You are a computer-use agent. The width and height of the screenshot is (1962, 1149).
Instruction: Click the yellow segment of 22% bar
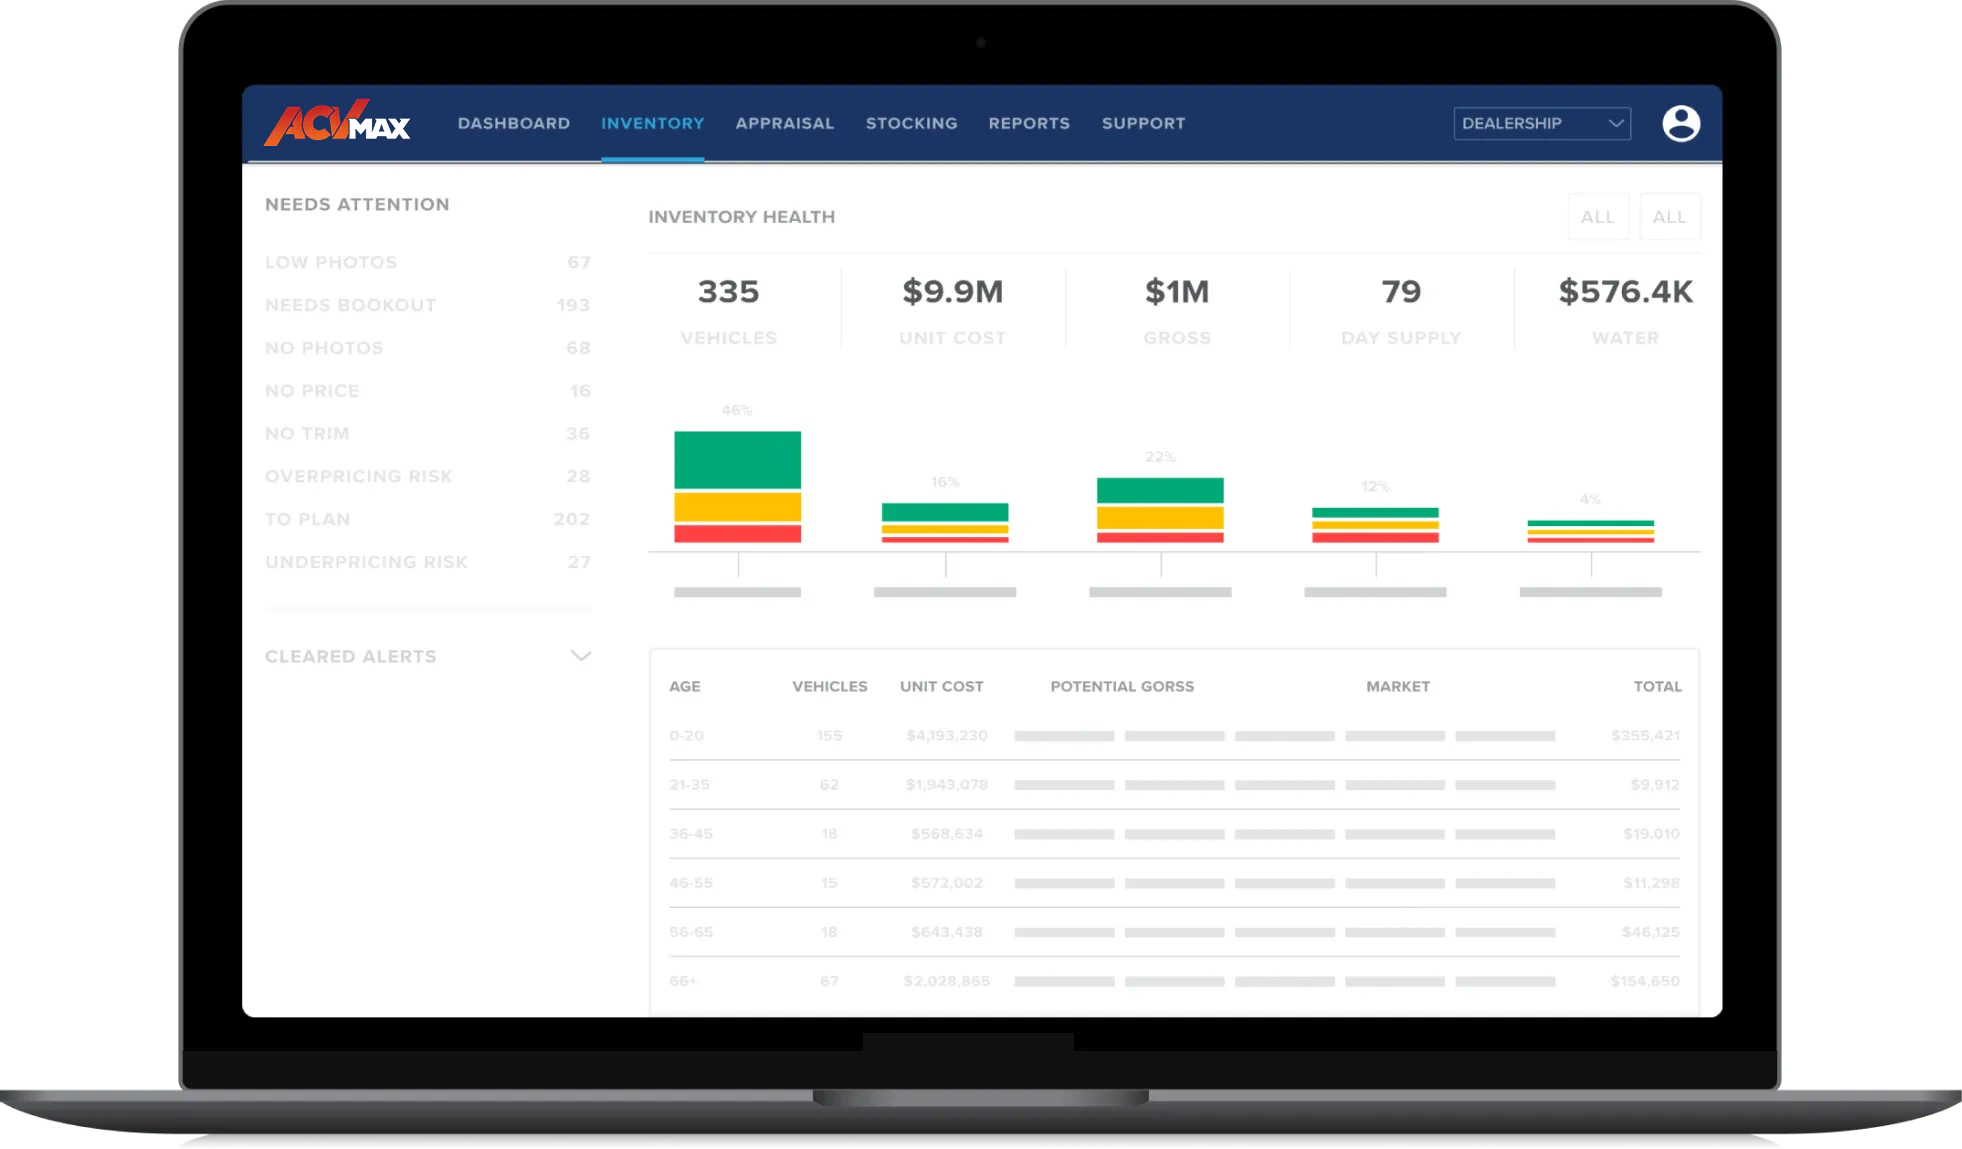pos(1160,517)
